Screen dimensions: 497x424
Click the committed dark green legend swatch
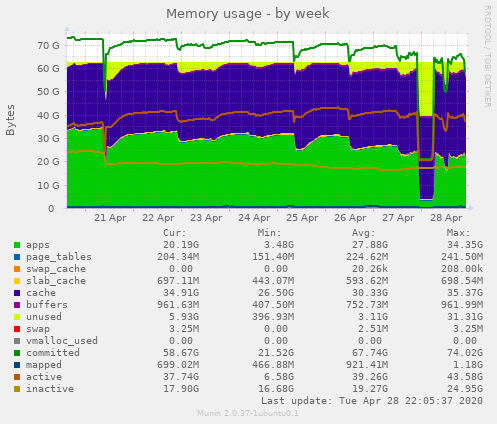[17, 353]
